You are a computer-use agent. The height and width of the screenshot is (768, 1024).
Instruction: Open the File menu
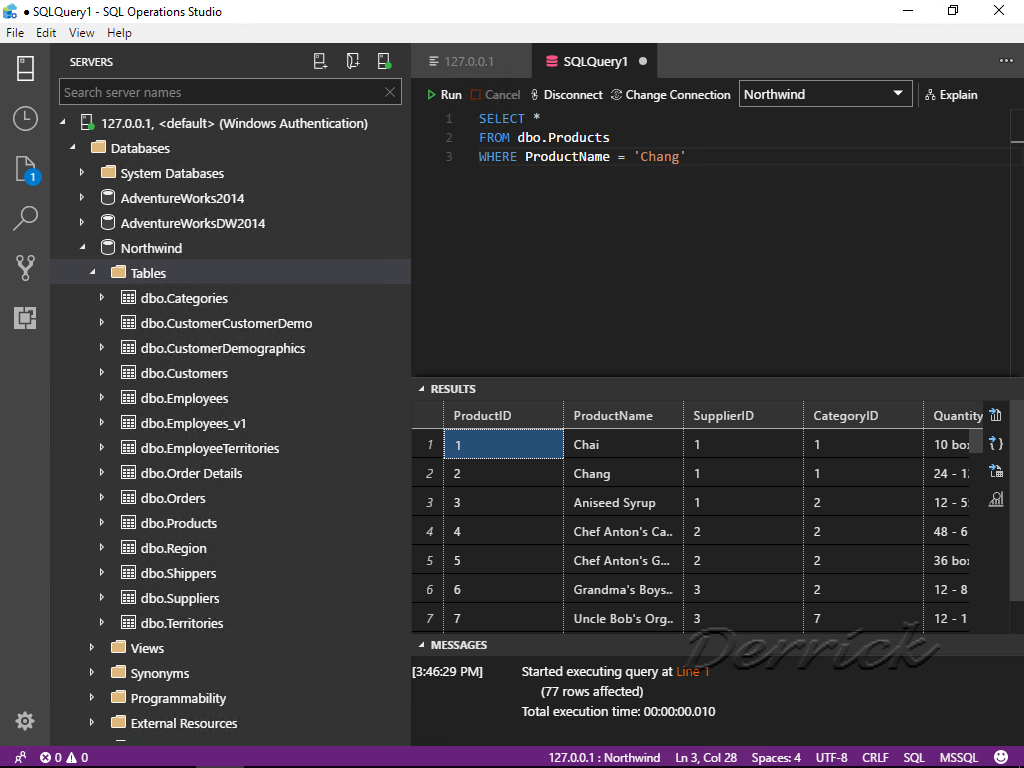coord(15,32)
